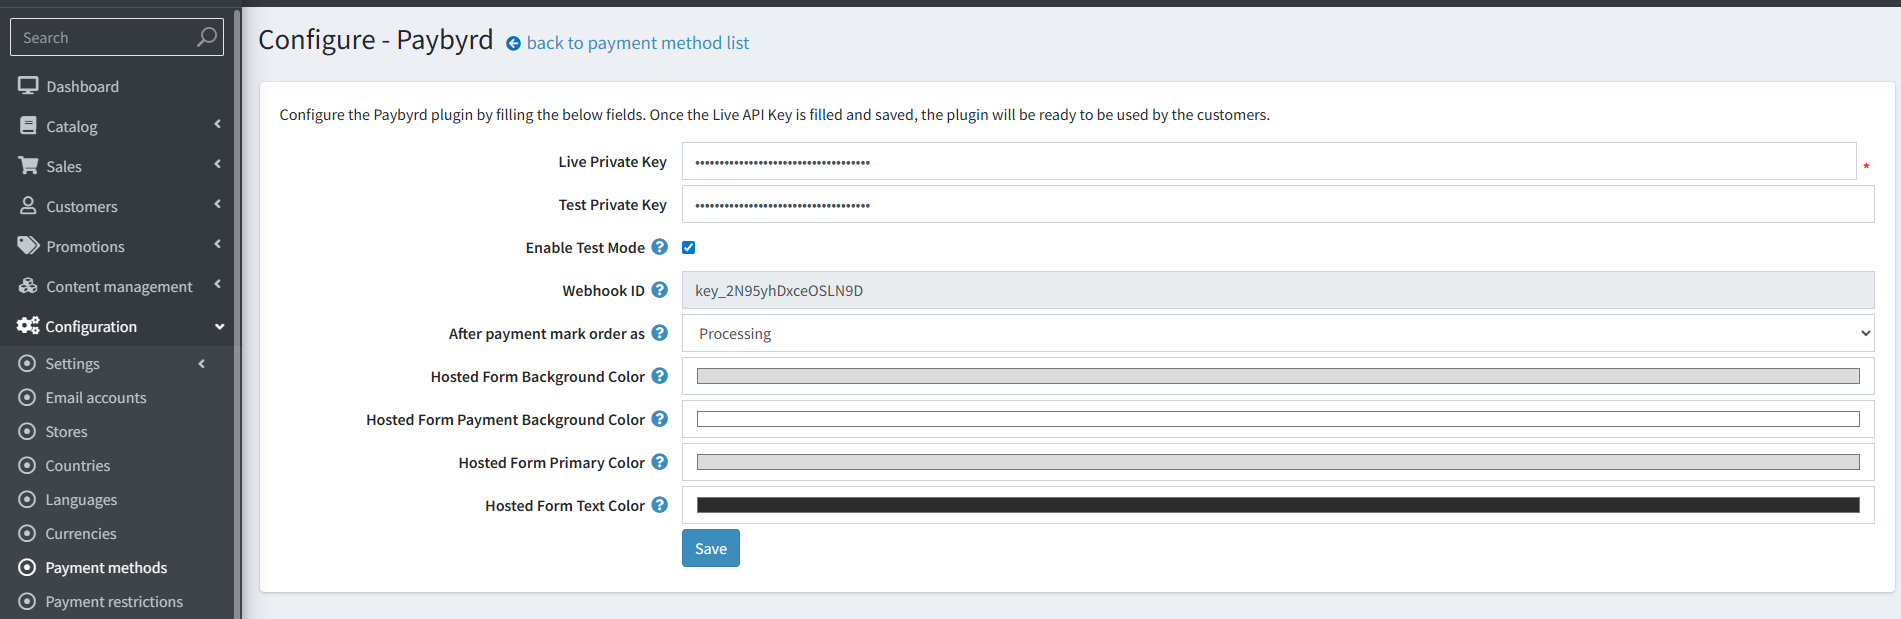The height and width of the screenshot is (619, 1901).
Task: Click the Payment methods circle icon
Action: 27,567
